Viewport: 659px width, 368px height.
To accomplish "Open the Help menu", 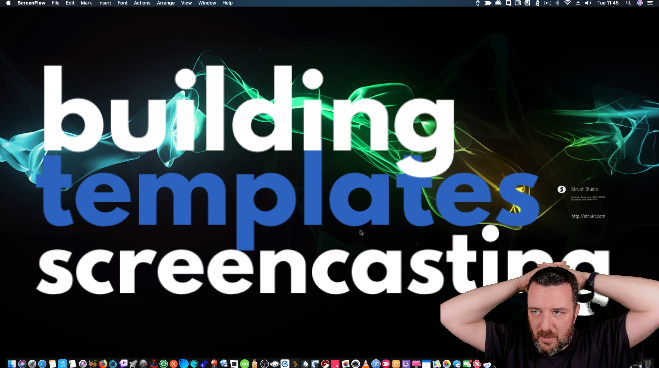I will (x=227, y=3).
